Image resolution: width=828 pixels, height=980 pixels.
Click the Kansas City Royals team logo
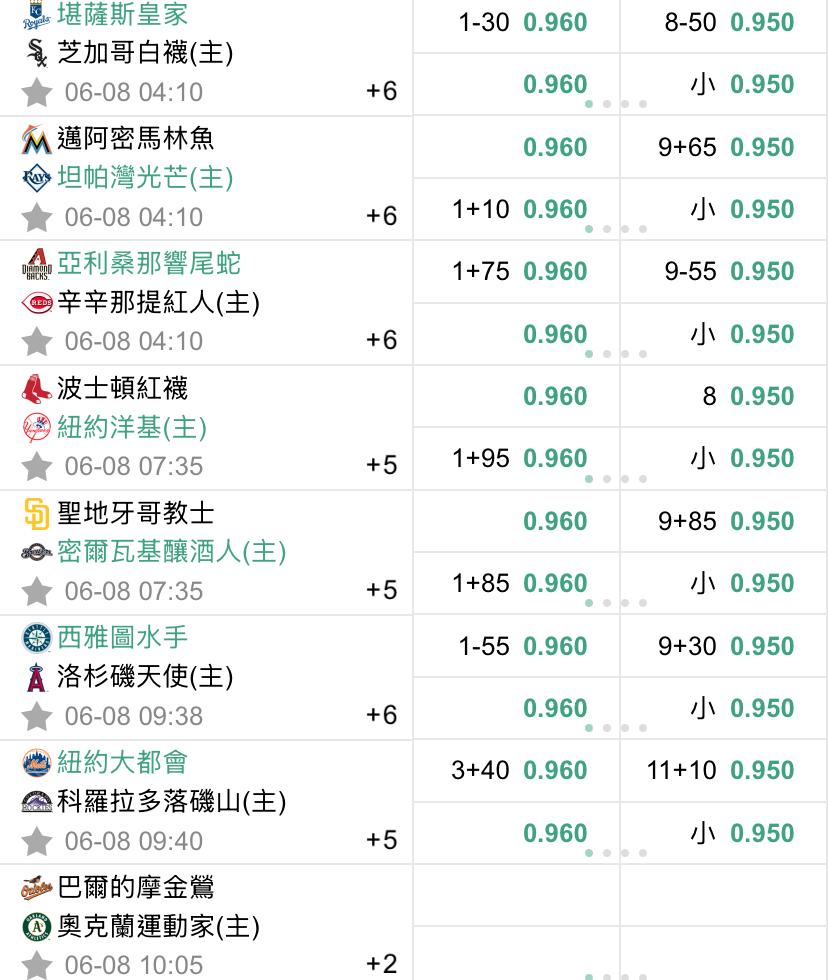(x=36, y=15)
